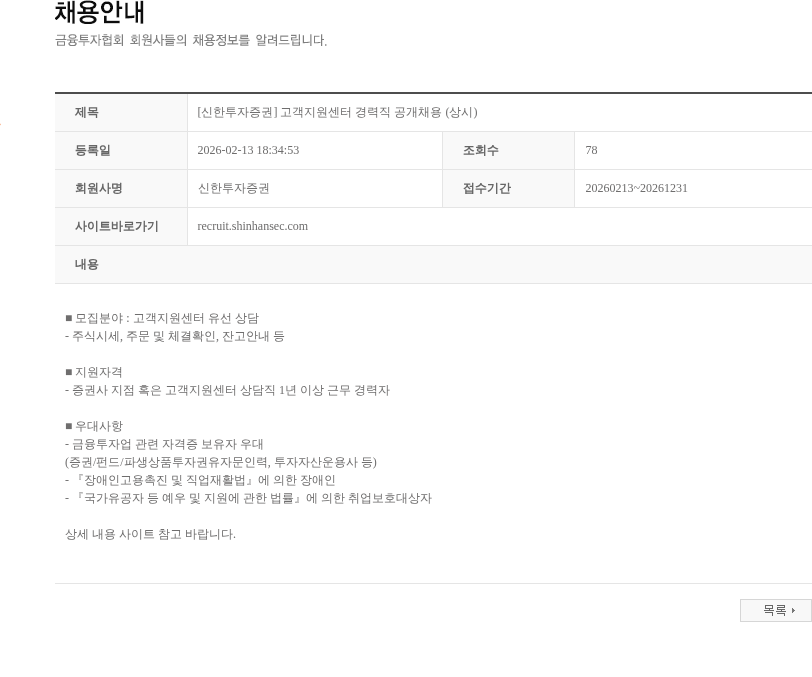Select the line 금융투자업 관련 자격증 보유자 우대
The width and height of the screenshot is (812, 677).
point(164,444)
